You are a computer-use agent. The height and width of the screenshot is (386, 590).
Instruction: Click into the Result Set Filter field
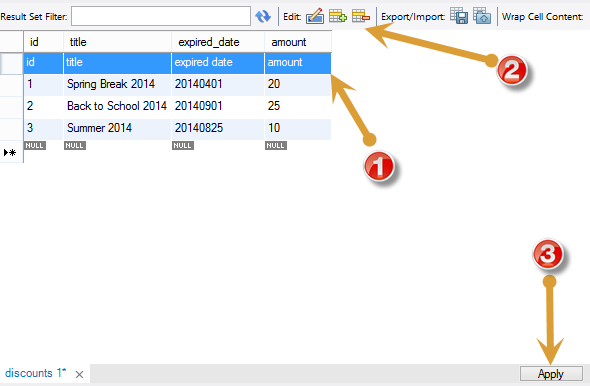tap(161, 16)
